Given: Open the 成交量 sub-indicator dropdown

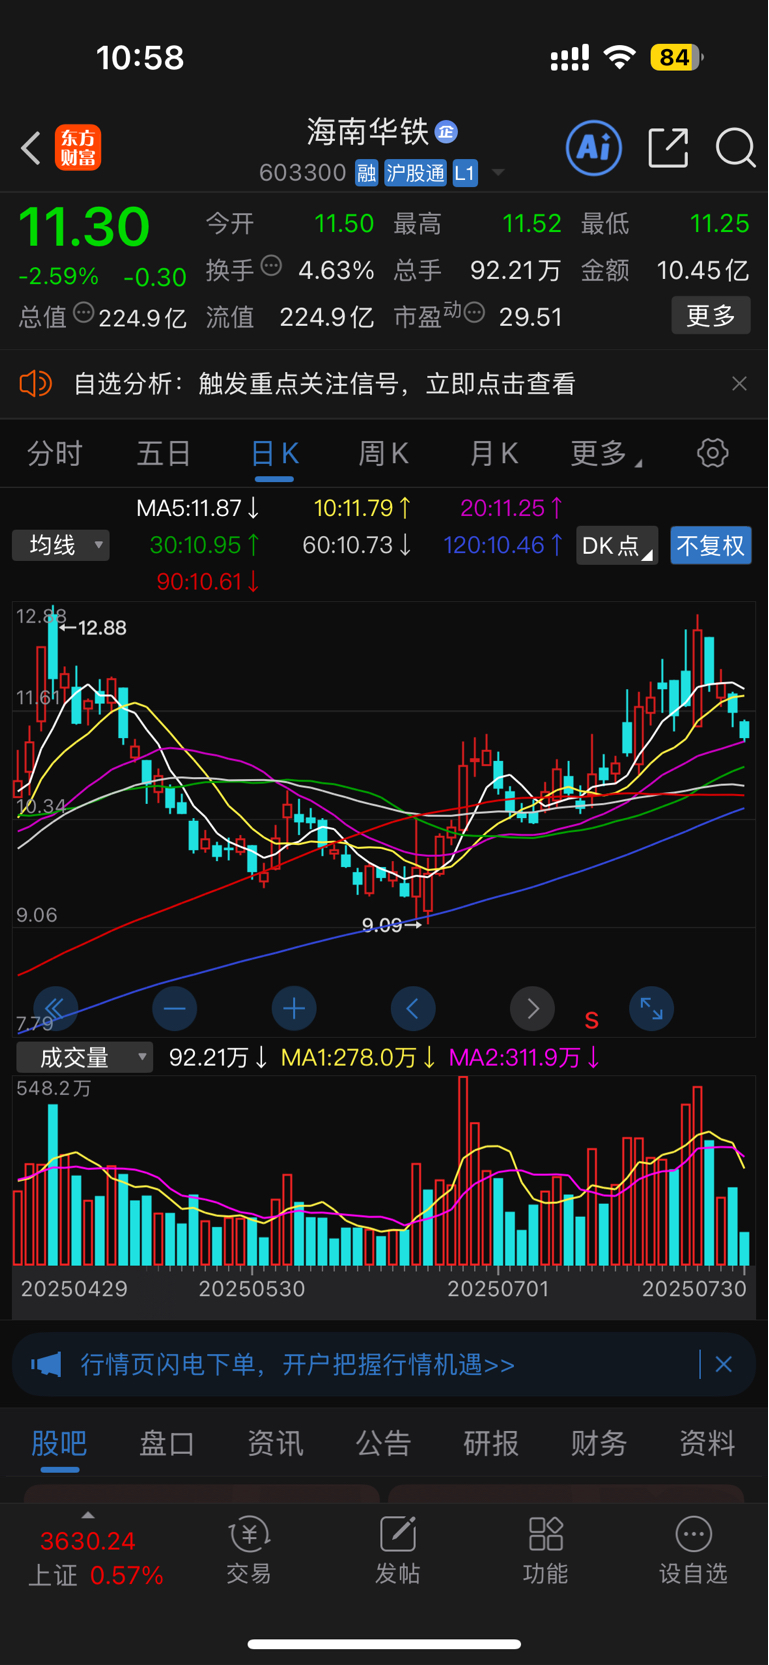Looking at the screenshot, I should (x=85, y=1057).
